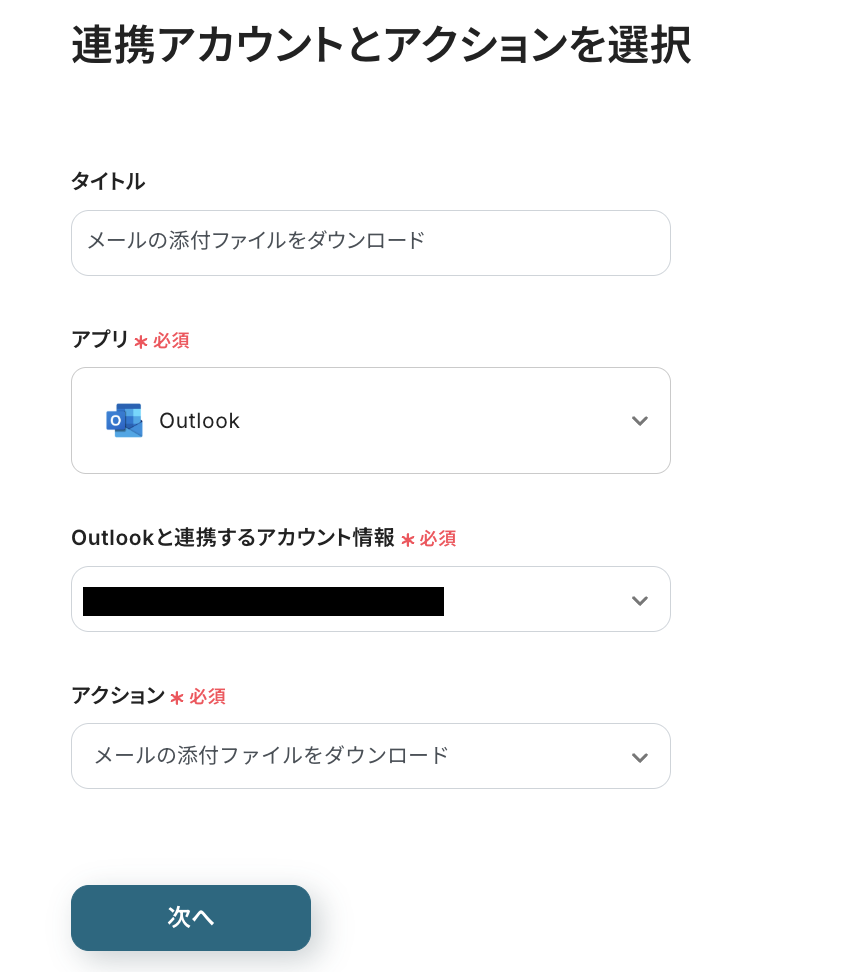Click the Outlookと連携するアカウント情報 label

click(x=233, y=538)
